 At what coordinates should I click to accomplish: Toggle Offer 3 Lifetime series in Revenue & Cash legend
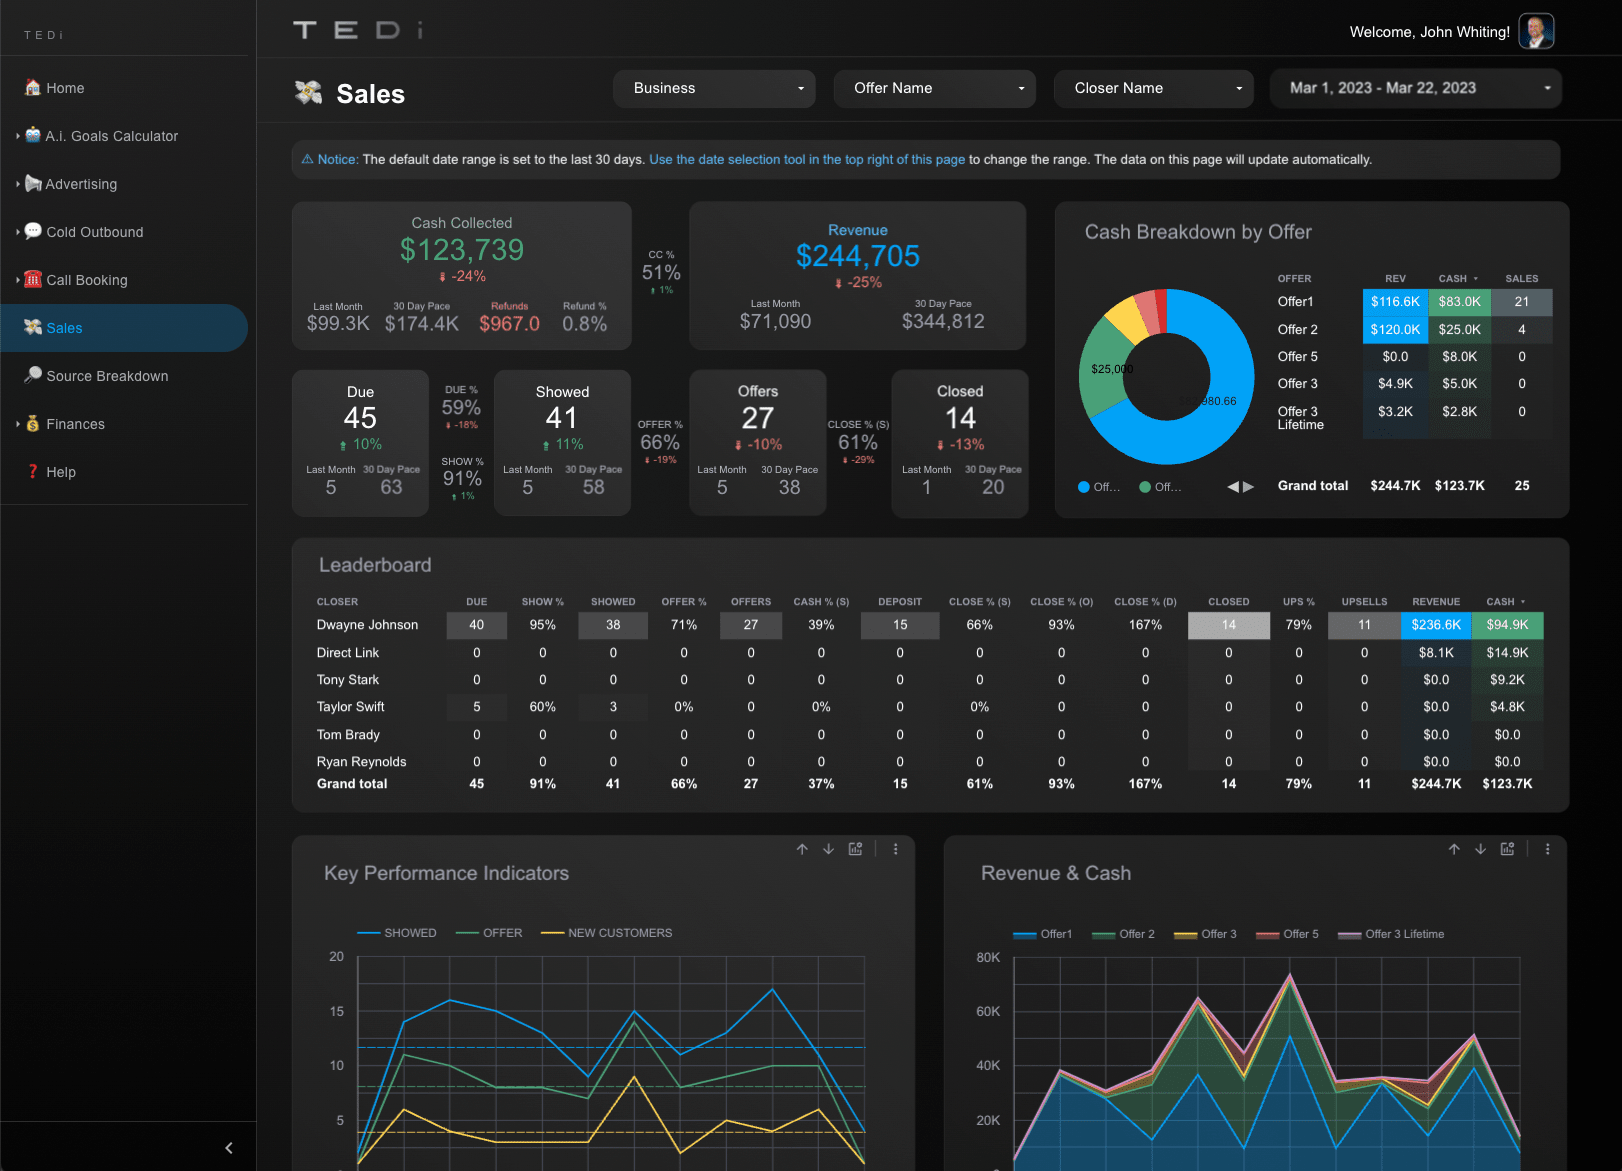tap(1391, 934)
